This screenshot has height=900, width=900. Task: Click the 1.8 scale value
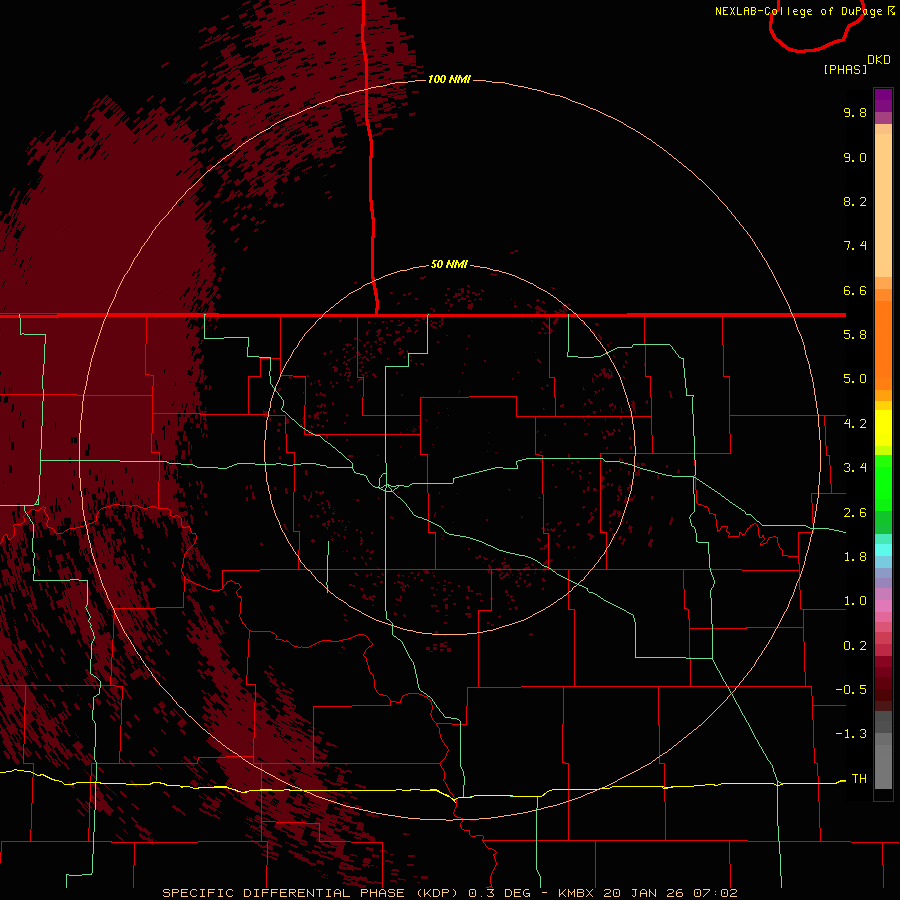[855, 557]
